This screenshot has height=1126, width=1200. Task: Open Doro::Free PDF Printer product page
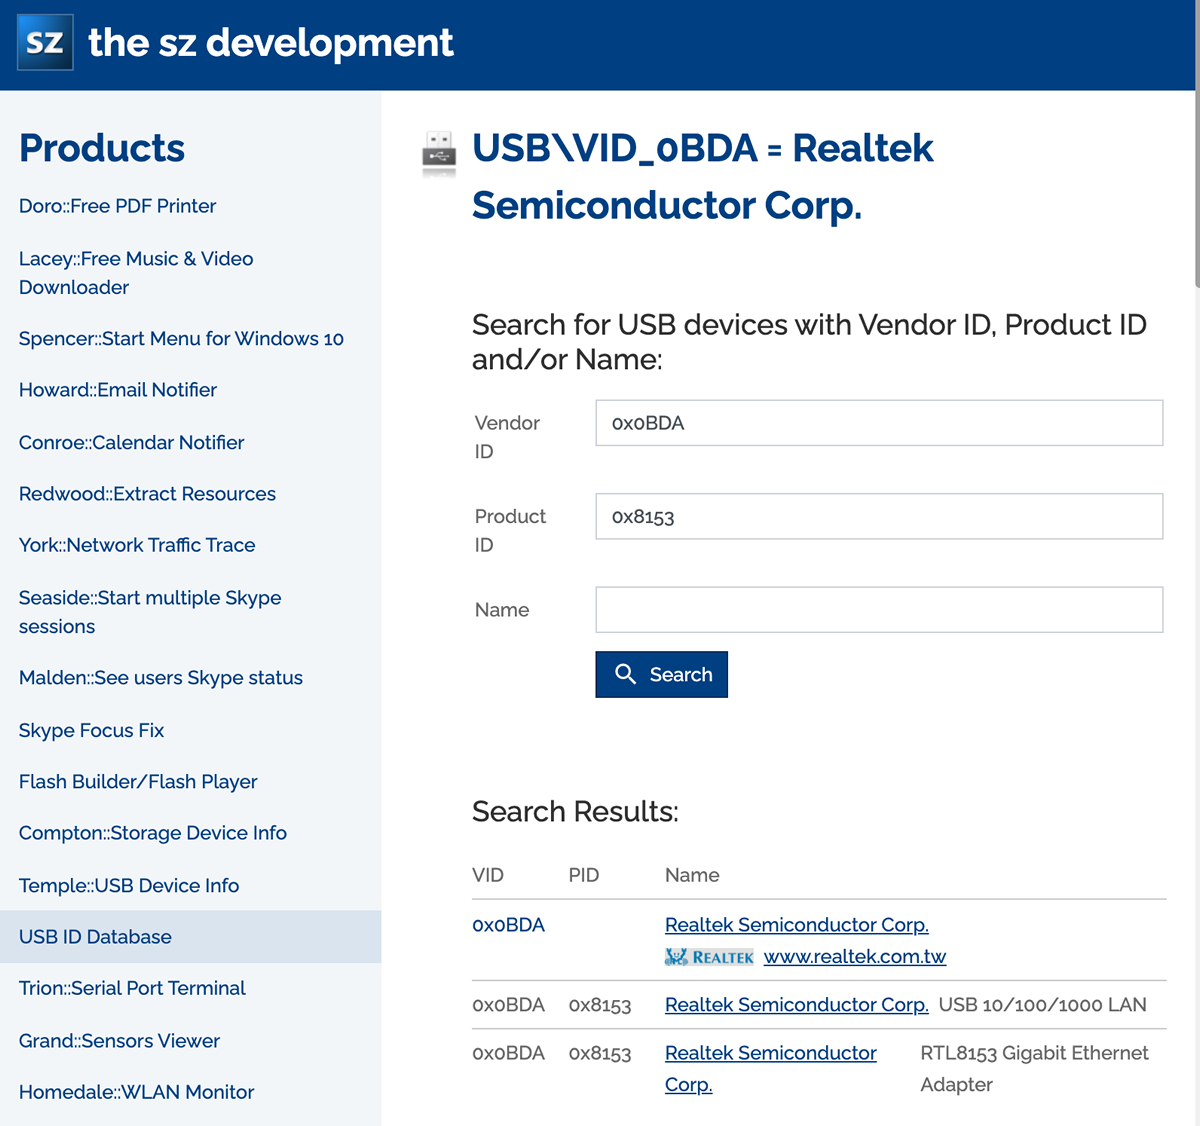[117, 206]
